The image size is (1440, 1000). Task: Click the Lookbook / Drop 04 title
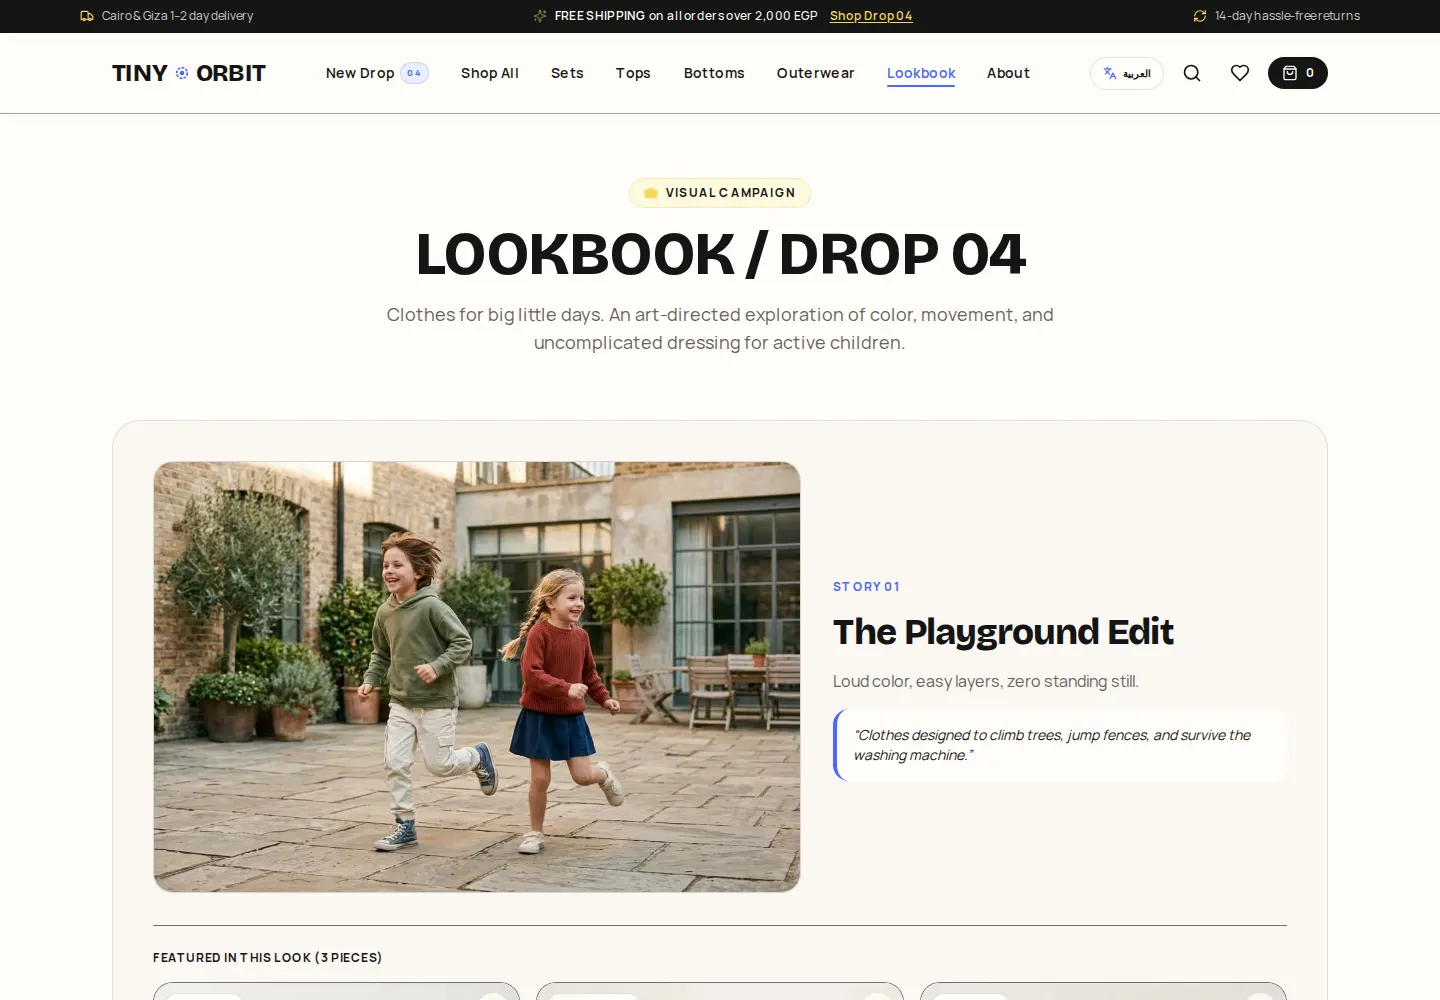coord(720,254)
